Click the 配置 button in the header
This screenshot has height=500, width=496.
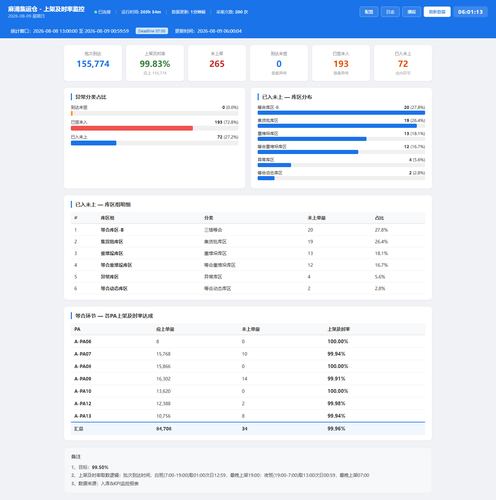click(369, 12)
